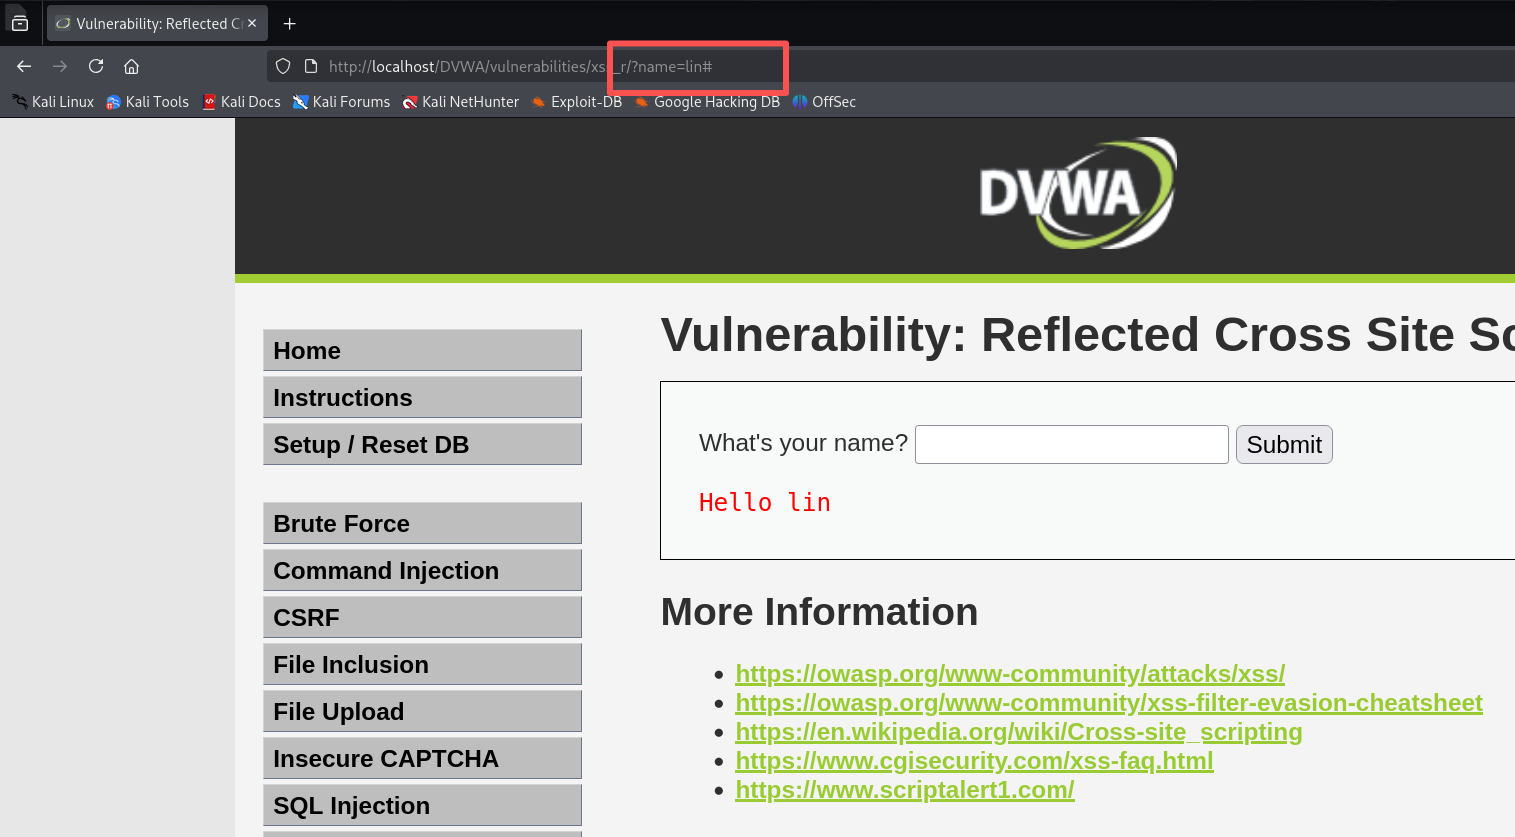Click the What's your name text field
Screen dimensions: 1515x837
1071,444
